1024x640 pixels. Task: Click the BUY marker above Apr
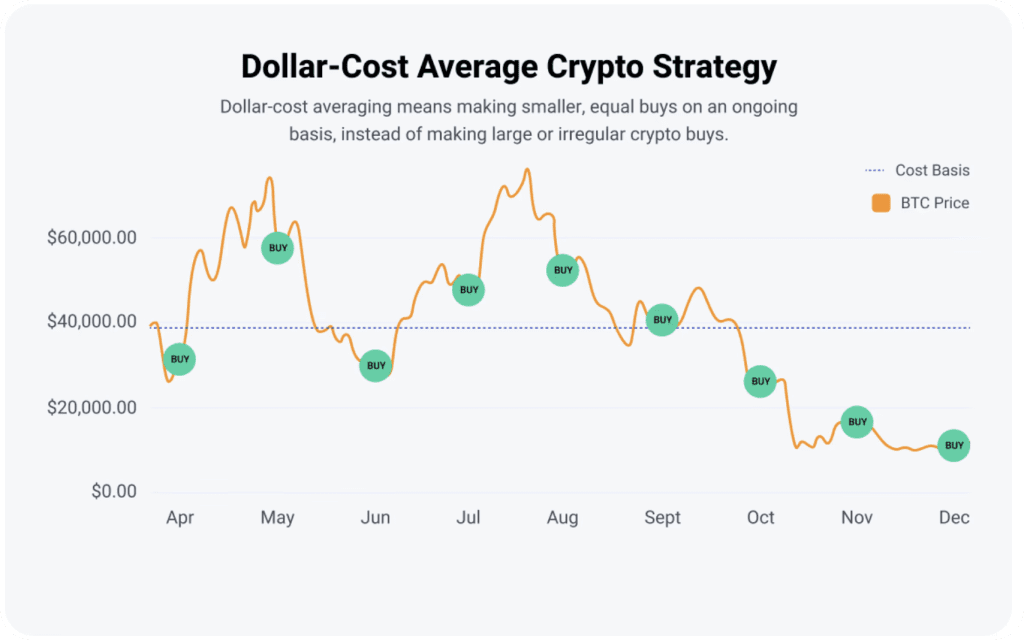[179, 359]
